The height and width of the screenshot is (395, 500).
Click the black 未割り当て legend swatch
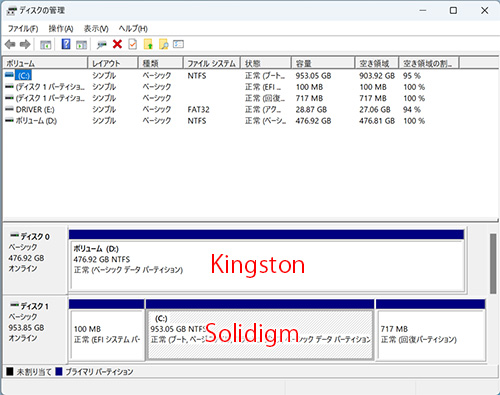[10, 371]
